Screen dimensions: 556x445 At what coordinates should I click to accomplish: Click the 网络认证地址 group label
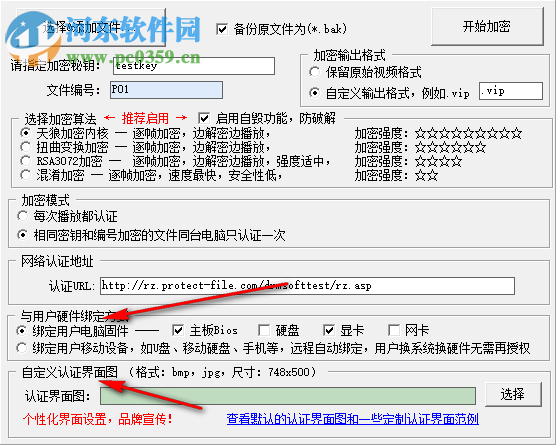click(57, 262)
